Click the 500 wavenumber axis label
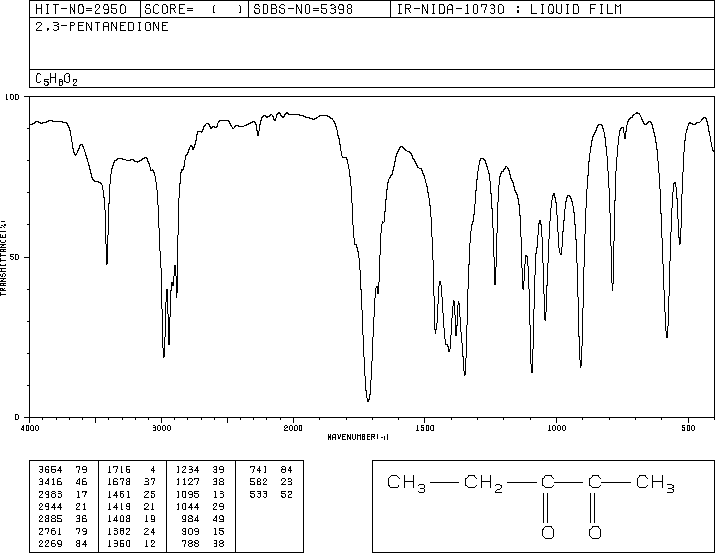The width and height of the screenshot is (715, 553). pos(688,428)
